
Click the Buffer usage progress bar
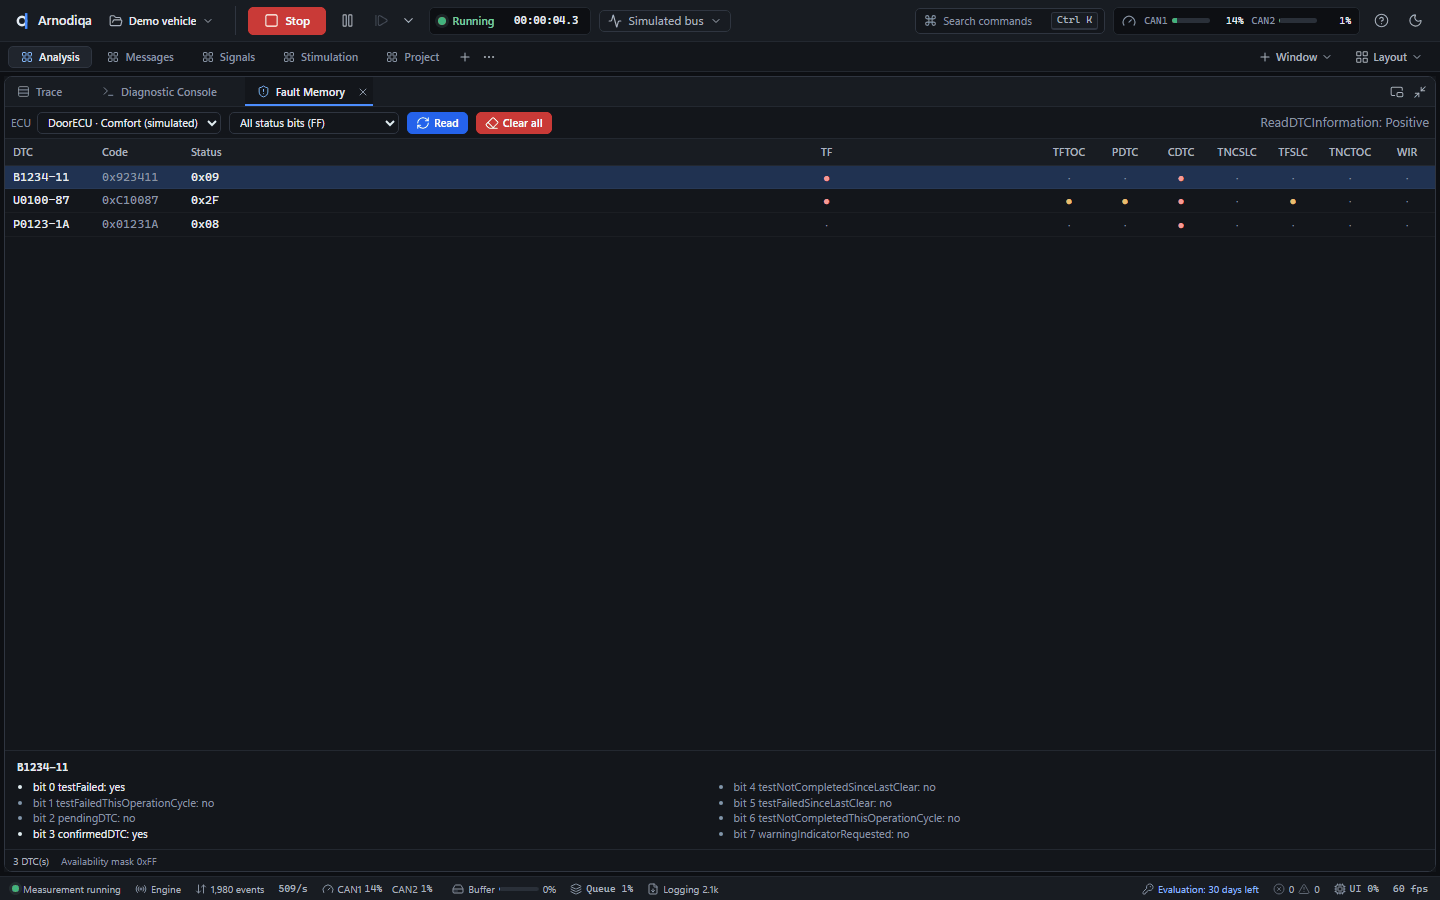pyautogui.click(x=518, y=889)
